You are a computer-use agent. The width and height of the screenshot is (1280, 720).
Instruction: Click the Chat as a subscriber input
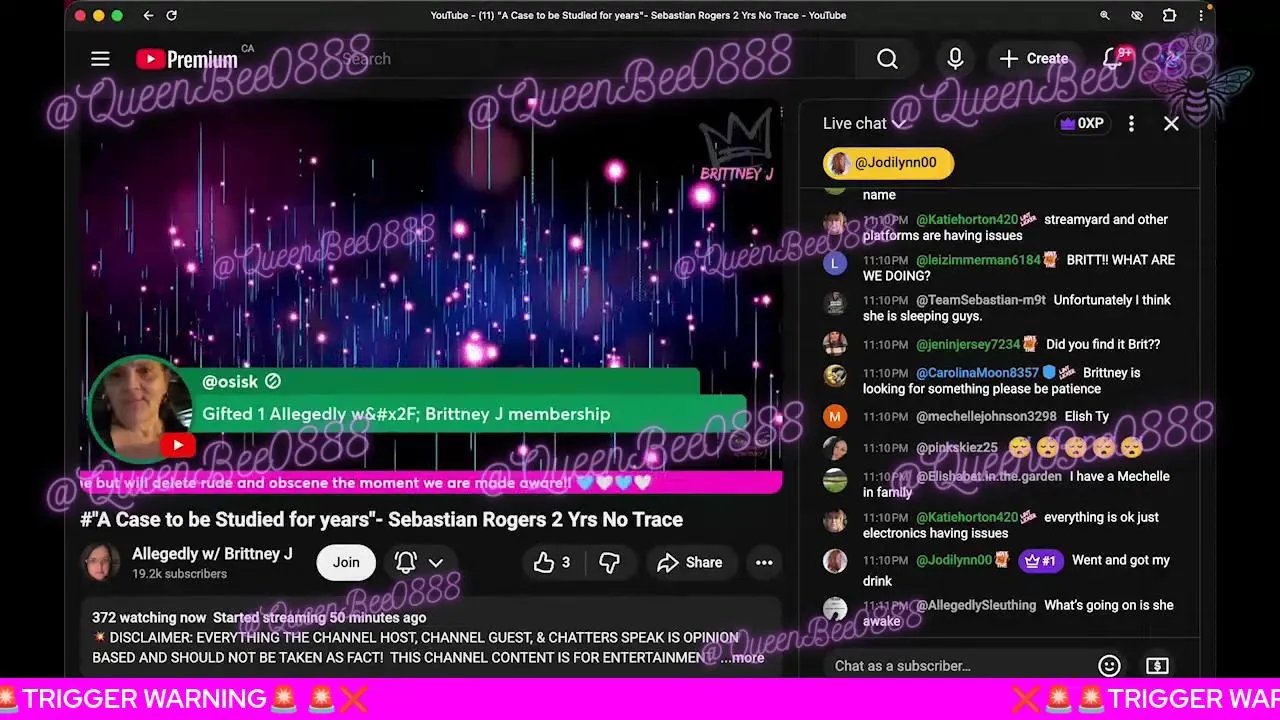[960, 666]
